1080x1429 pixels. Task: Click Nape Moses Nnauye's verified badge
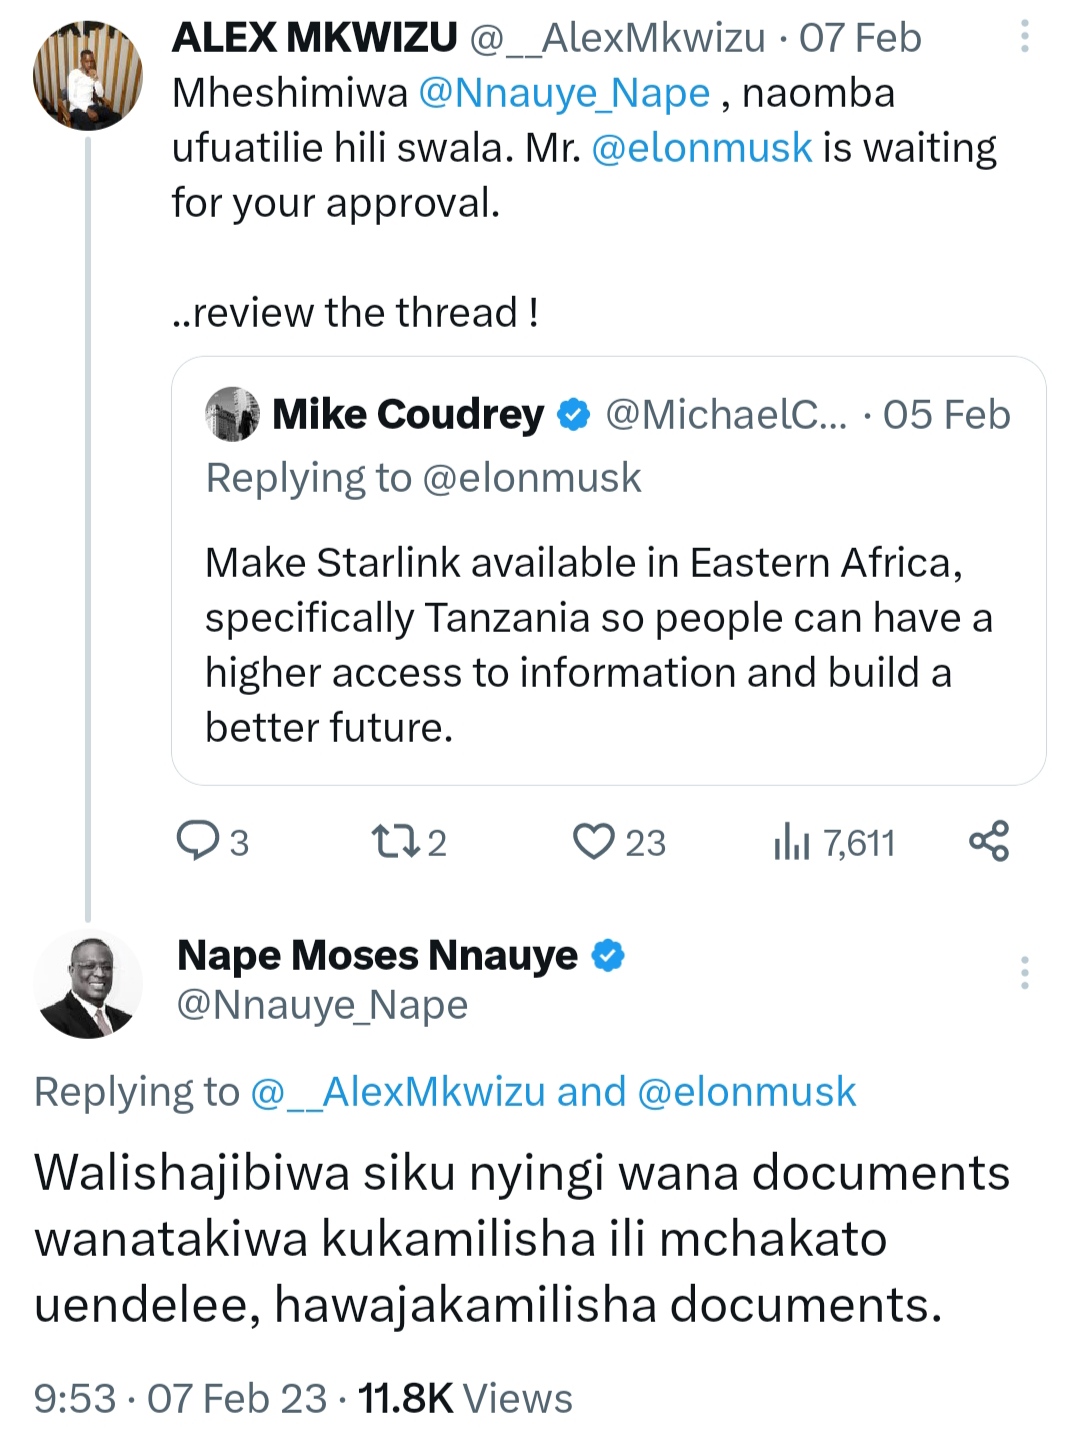(608, 955)
